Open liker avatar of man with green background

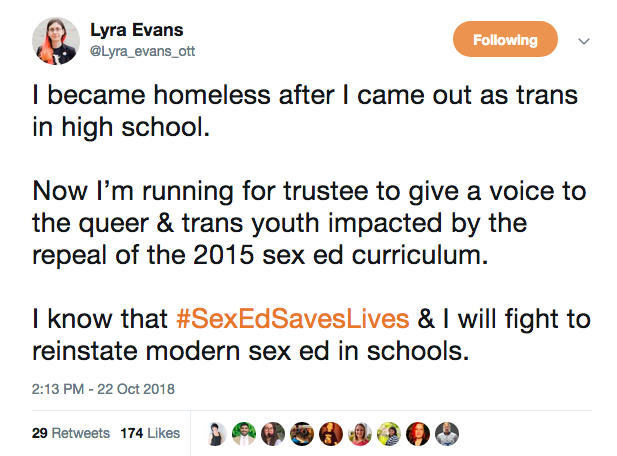point(244,434)
